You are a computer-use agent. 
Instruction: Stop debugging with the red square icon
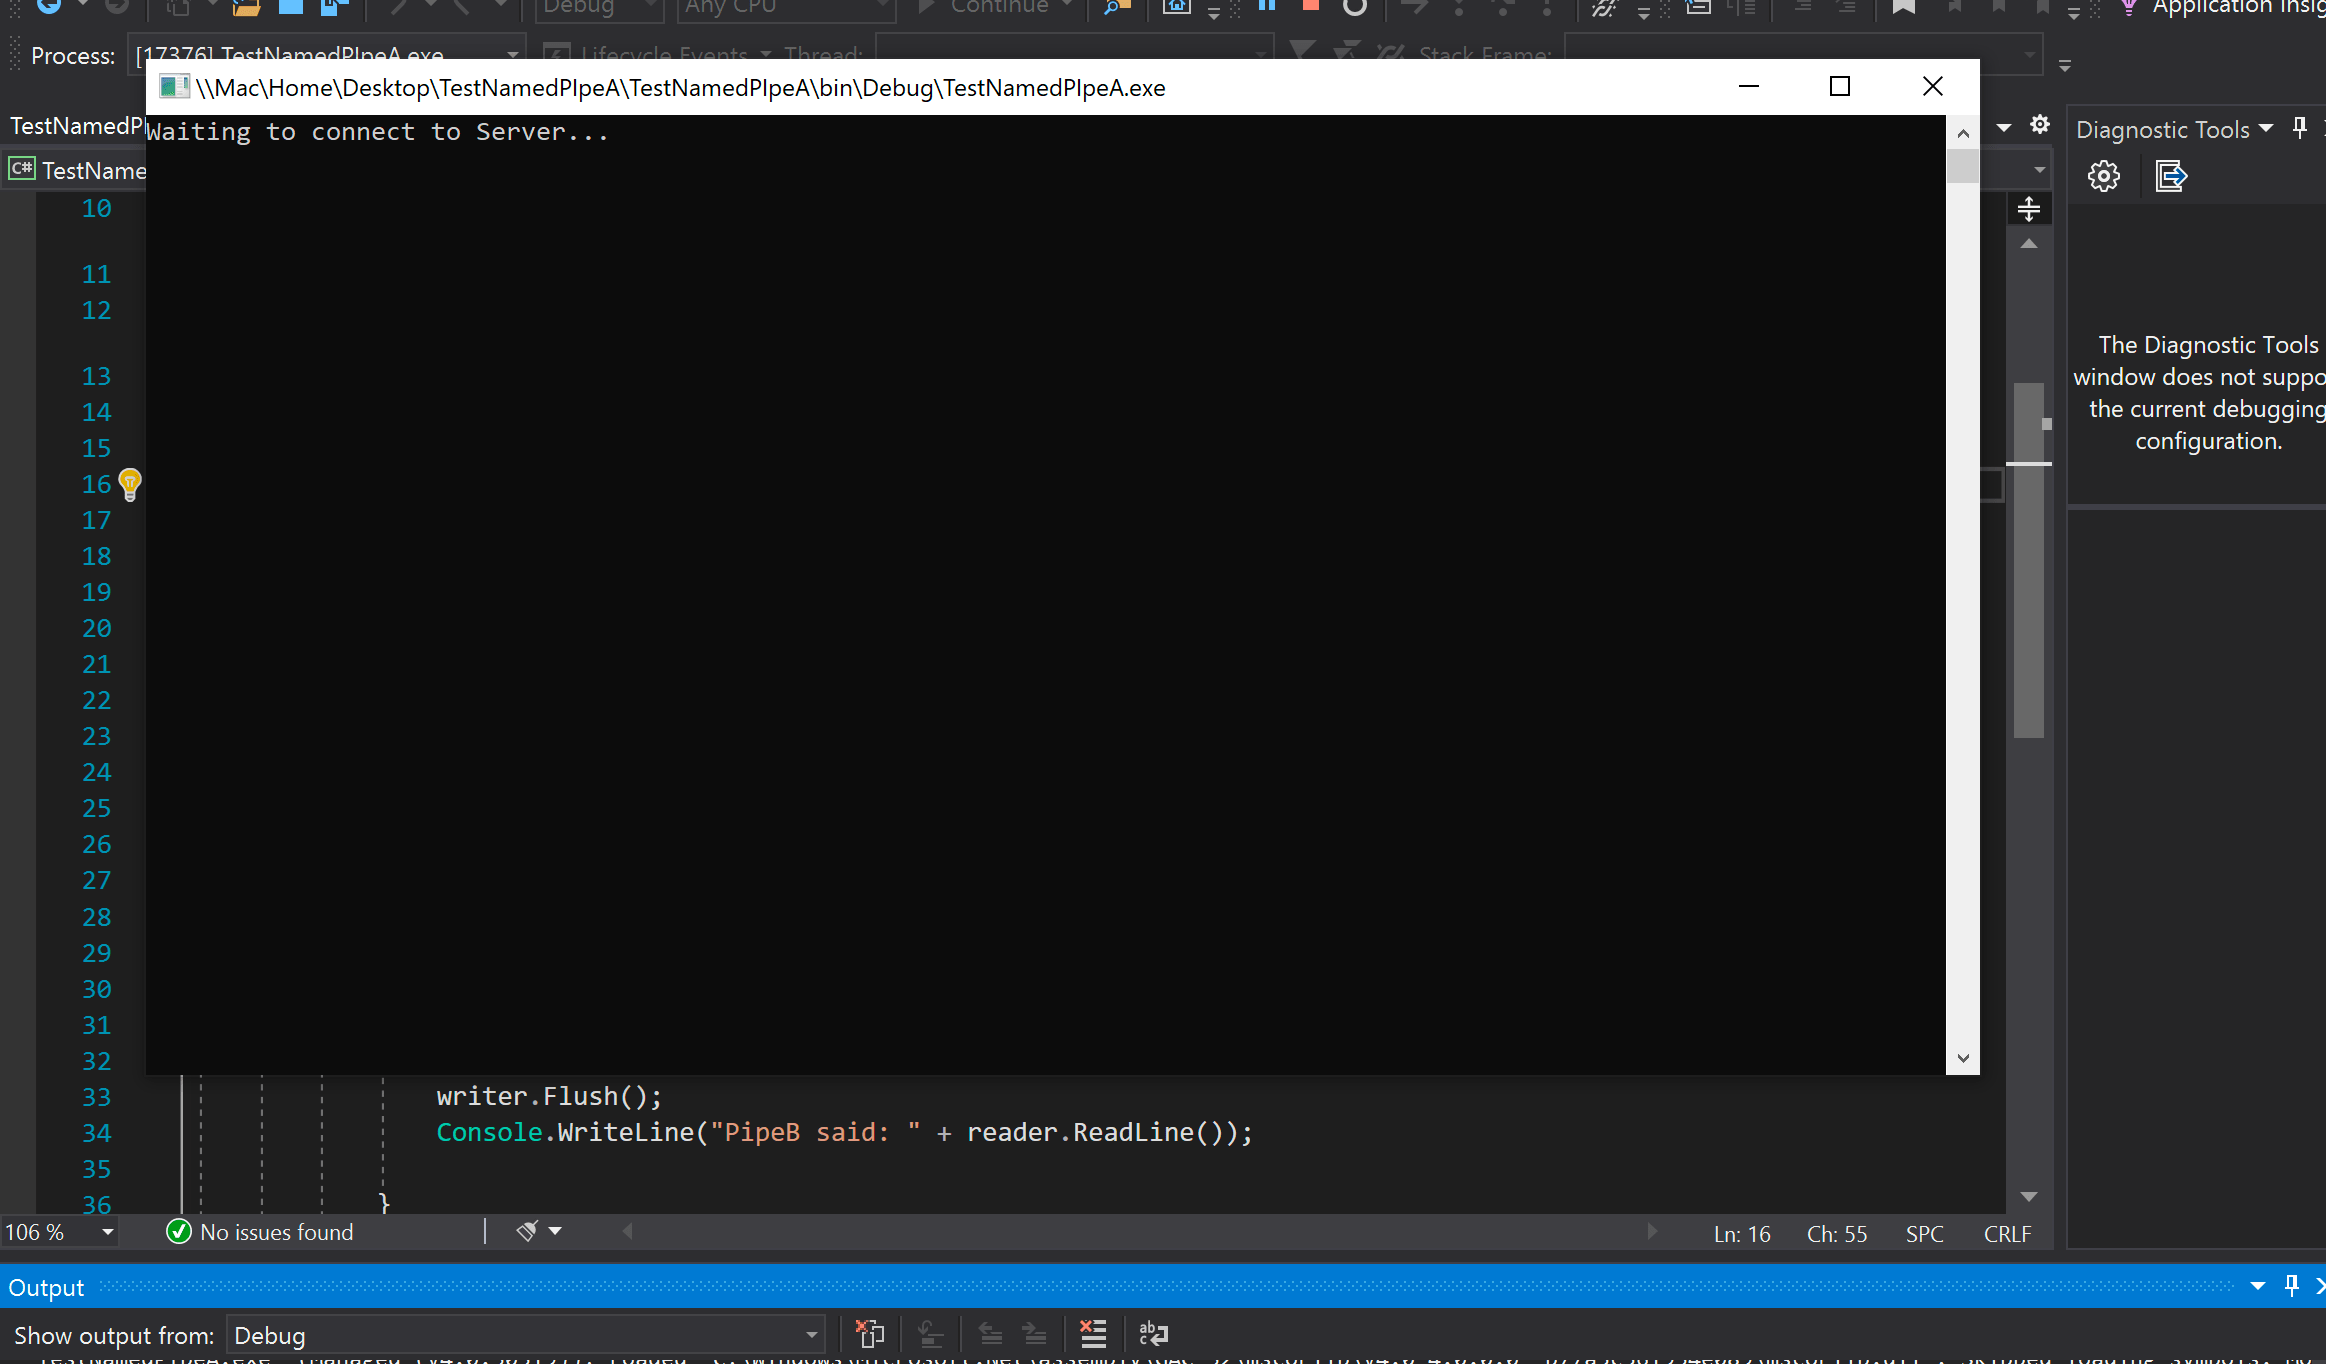[1311, 7]
